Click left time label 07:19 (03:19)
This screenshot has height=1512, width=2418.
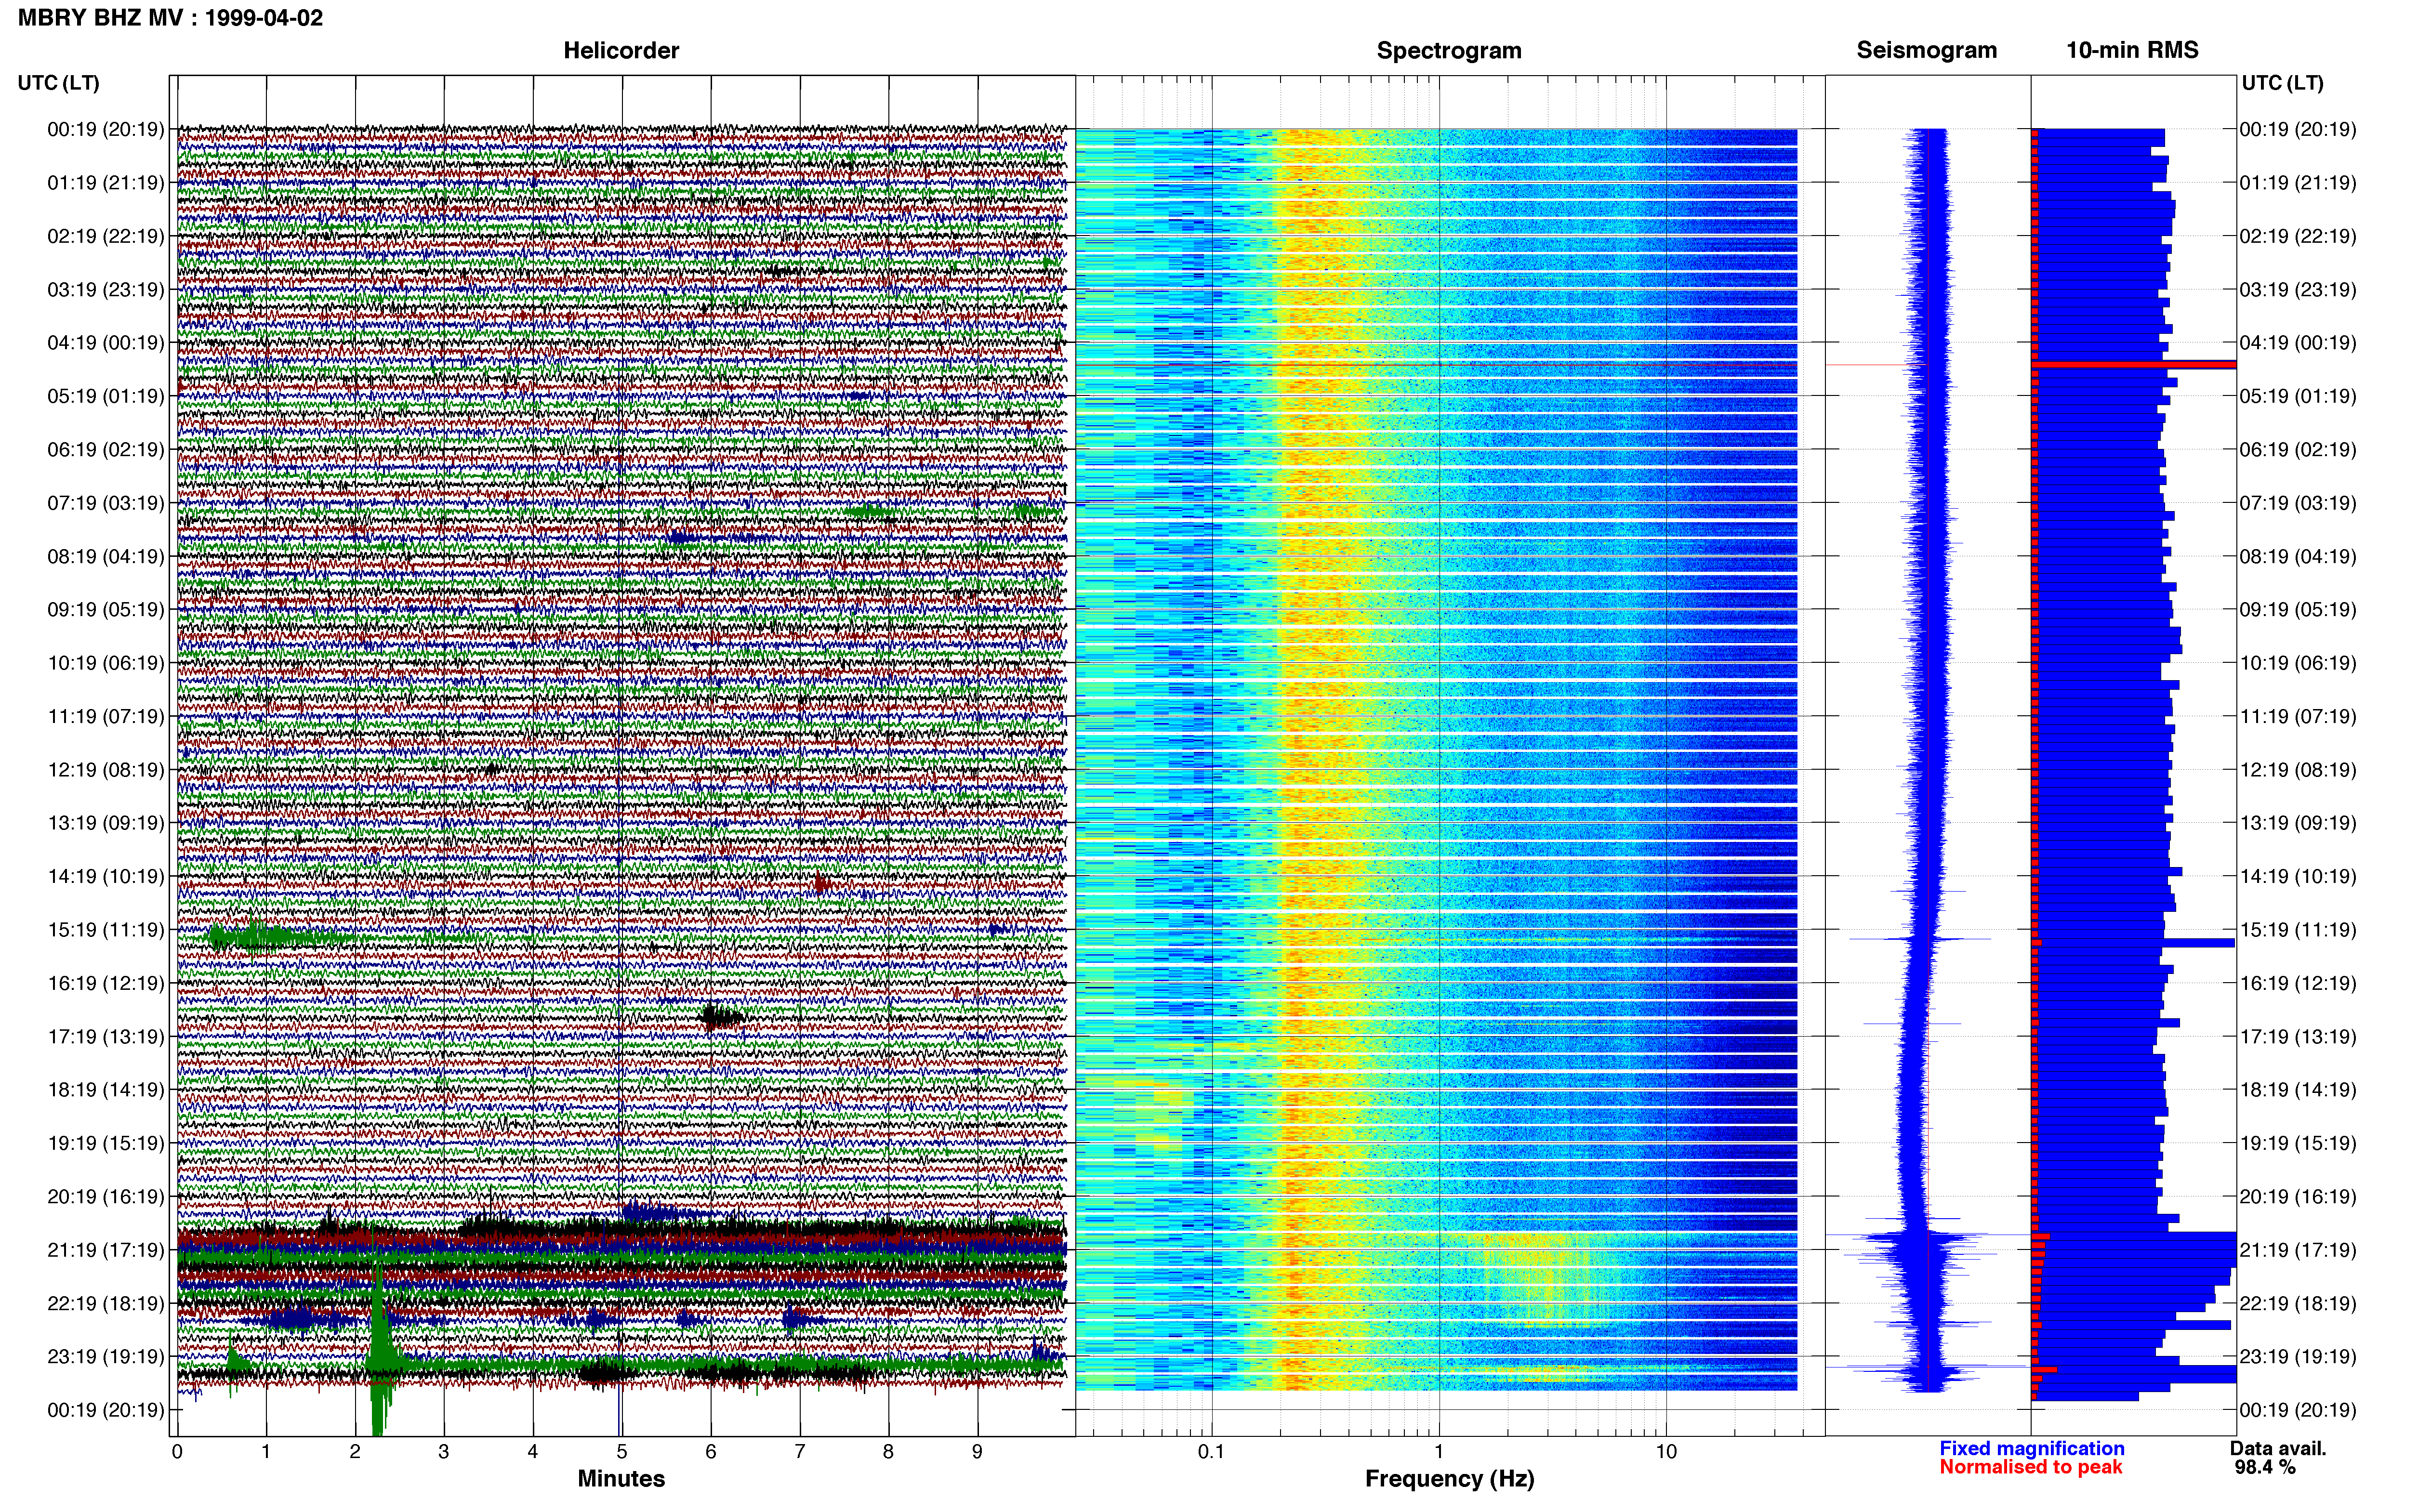pos(106,503)
